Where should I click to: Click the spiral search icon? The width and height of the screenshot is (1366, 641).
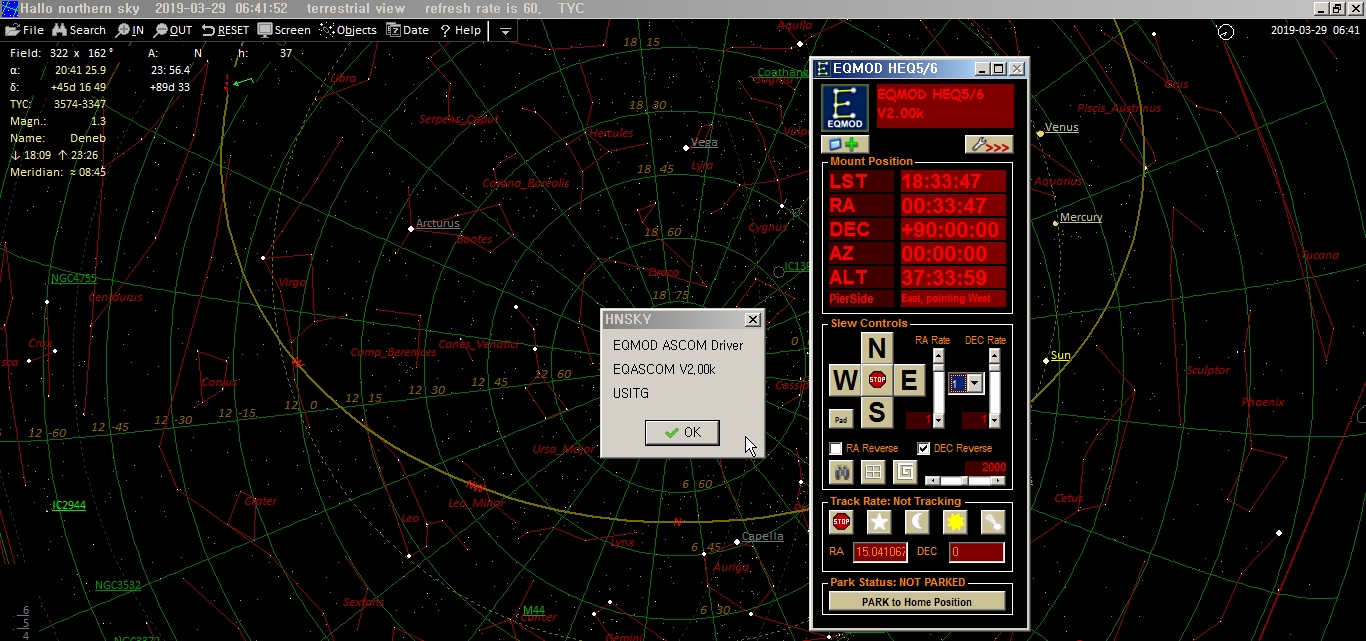905,472
